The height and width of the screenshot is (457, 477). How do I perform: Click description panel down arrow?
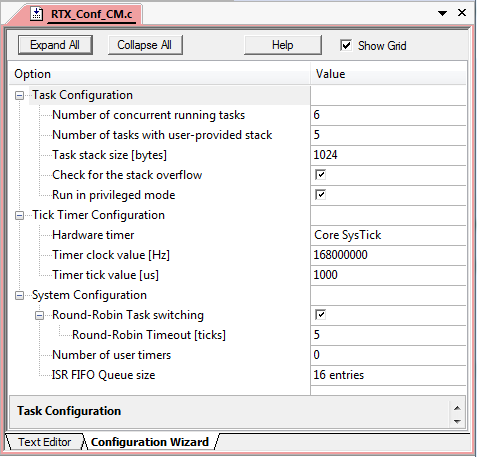click(457, 422)
